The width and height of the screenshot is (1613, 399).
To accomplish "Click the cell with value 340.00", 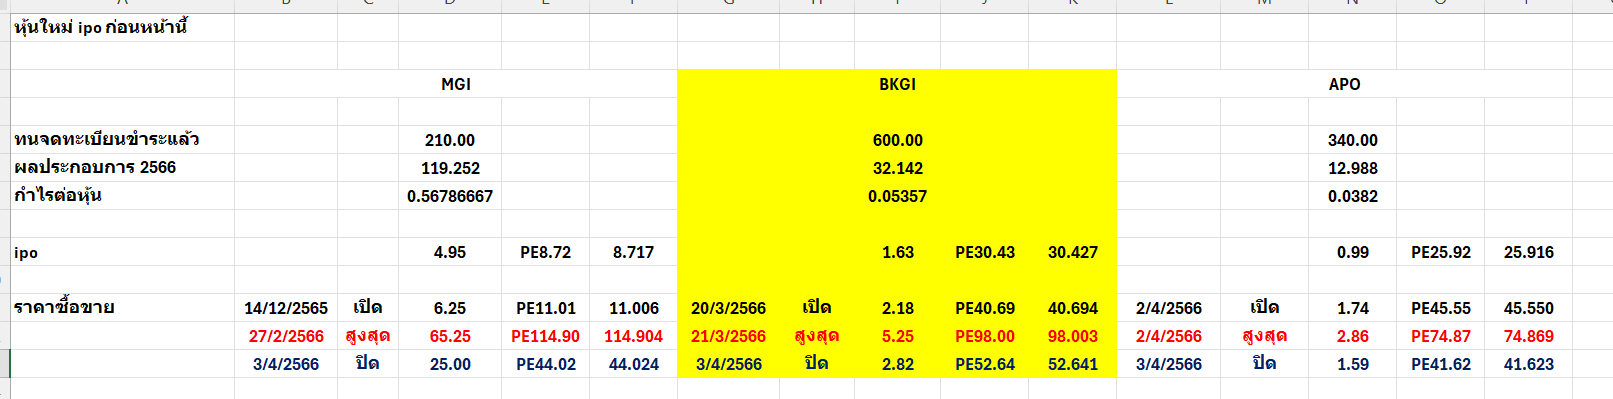I will click(1352, 140).
